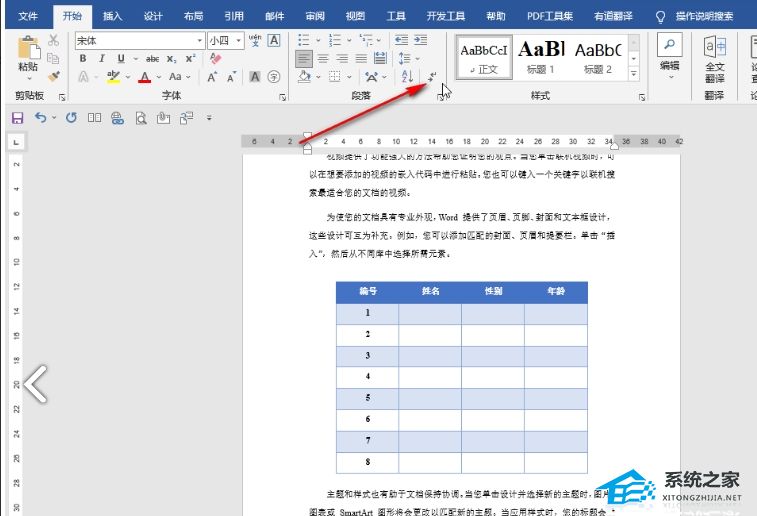The width and height of the screenshot is (757, 516).
Task: Apply the red font color
Action: point(144,77)
